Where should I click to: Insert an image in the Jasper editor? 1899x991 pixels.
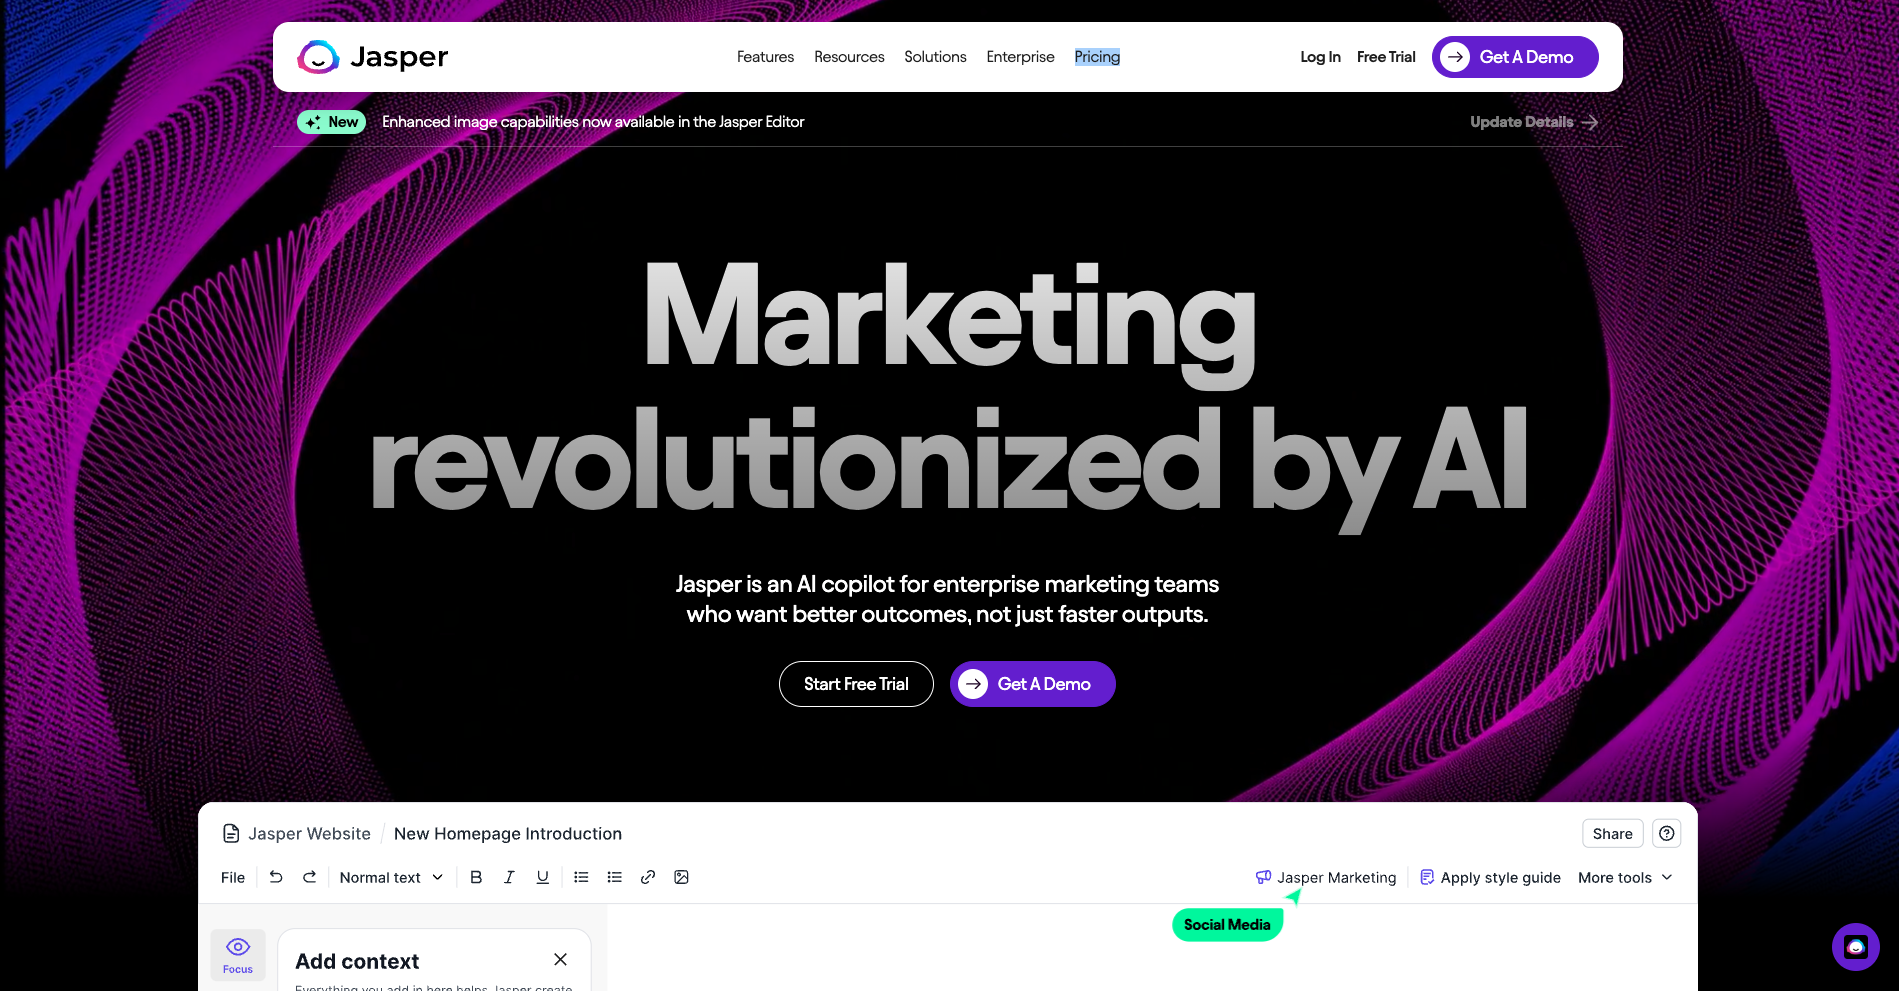[682, 877]
